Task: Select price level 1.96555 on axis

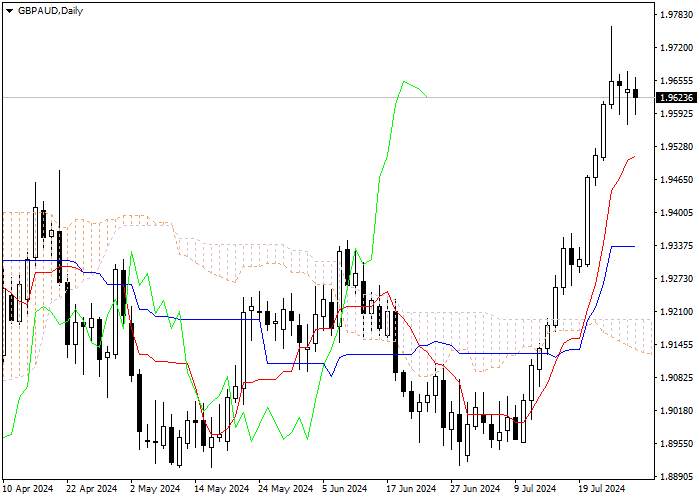Action: coord(676,81)
